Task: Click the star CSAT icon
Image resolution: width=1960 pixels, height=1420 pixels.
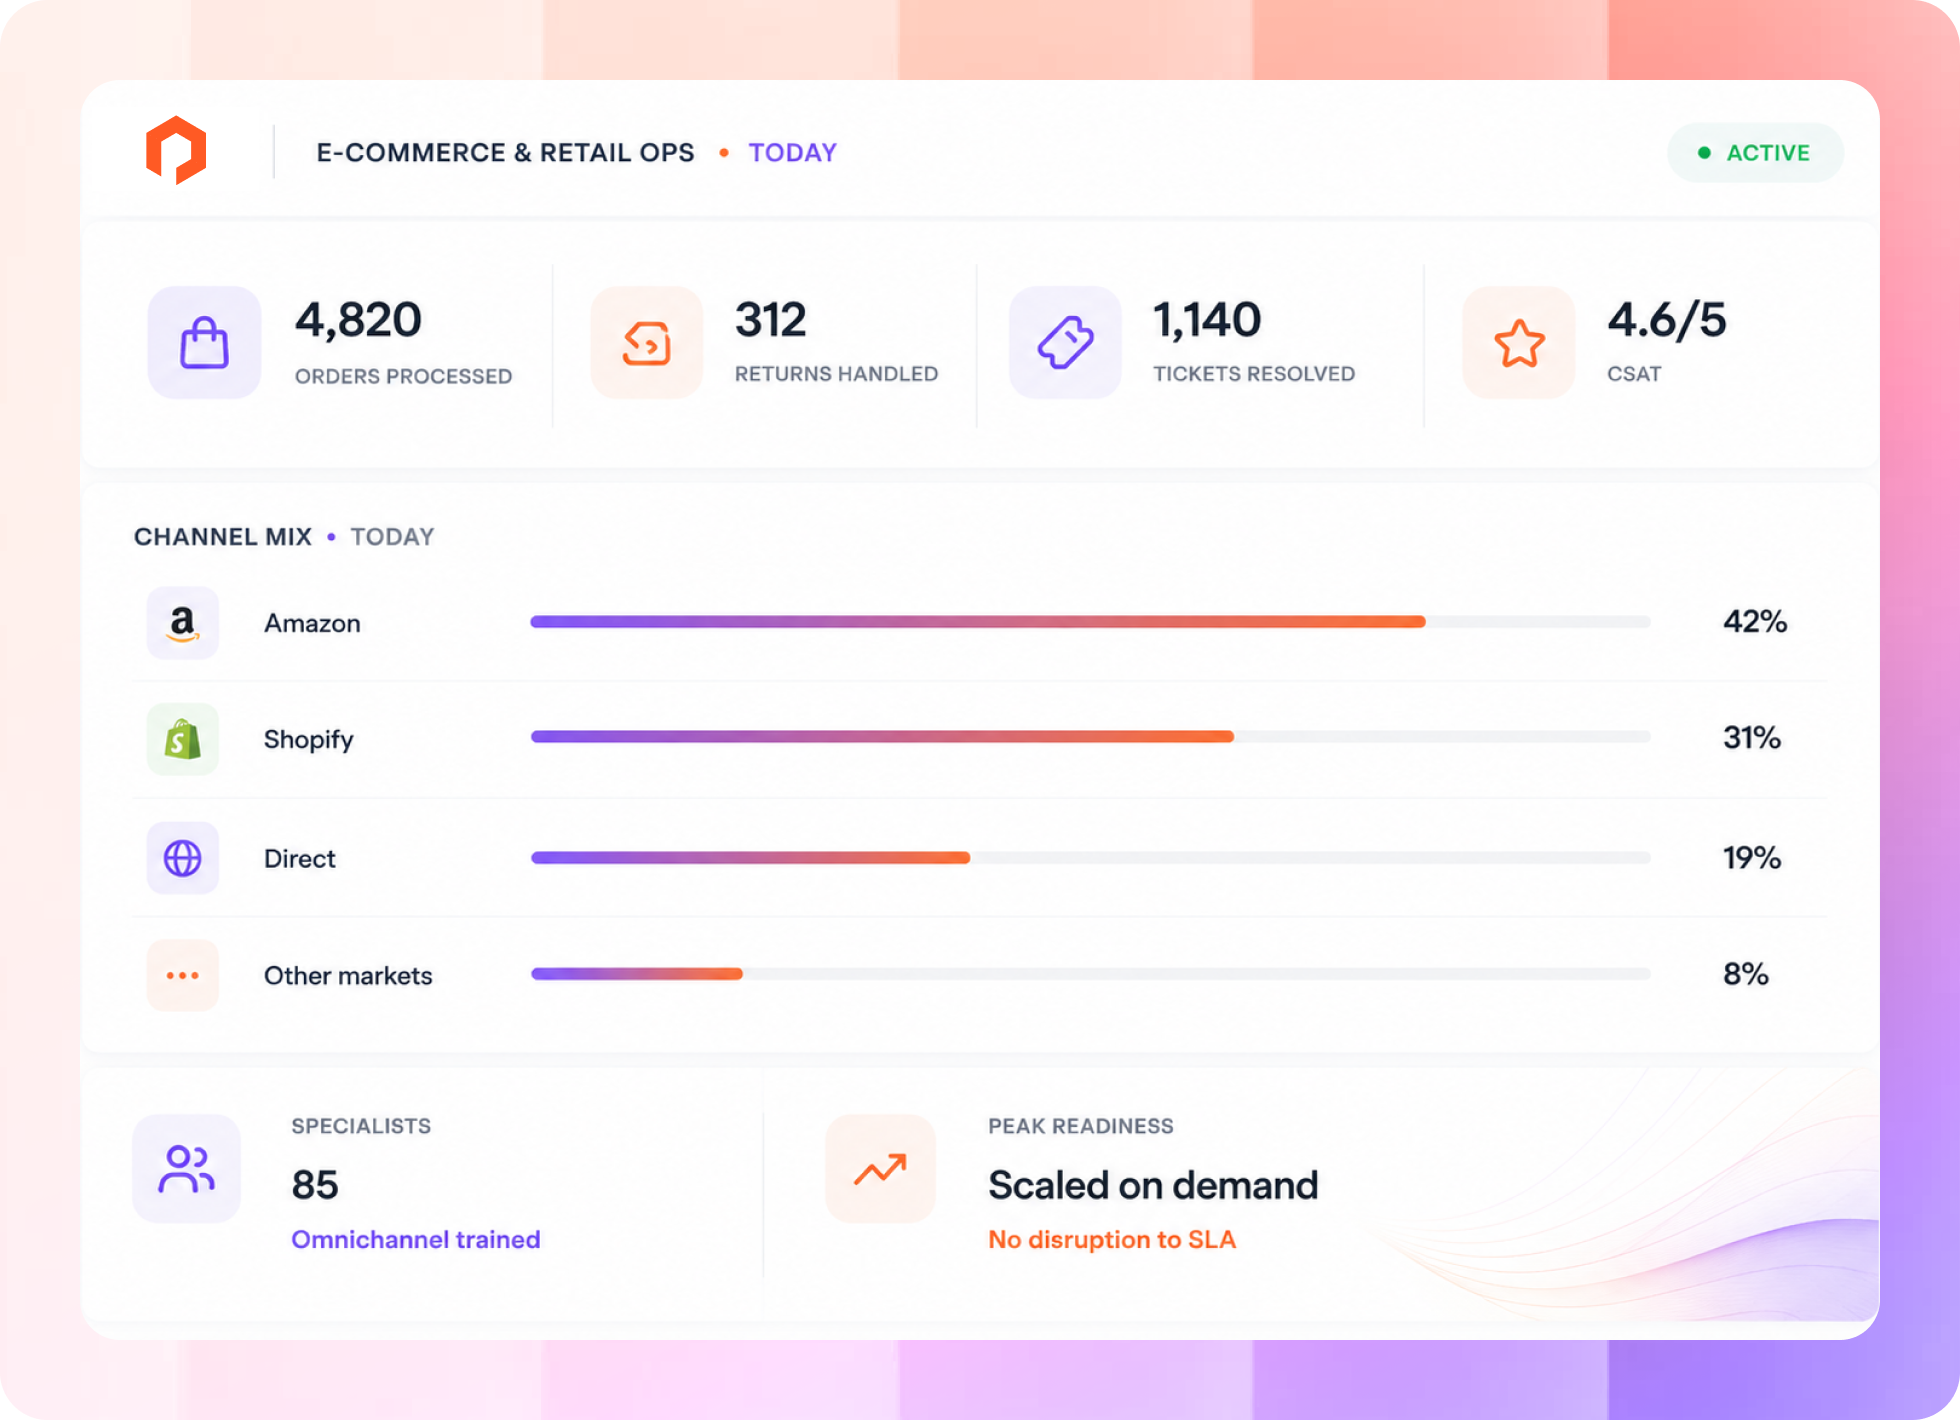Action: (x=1519, y=343)
